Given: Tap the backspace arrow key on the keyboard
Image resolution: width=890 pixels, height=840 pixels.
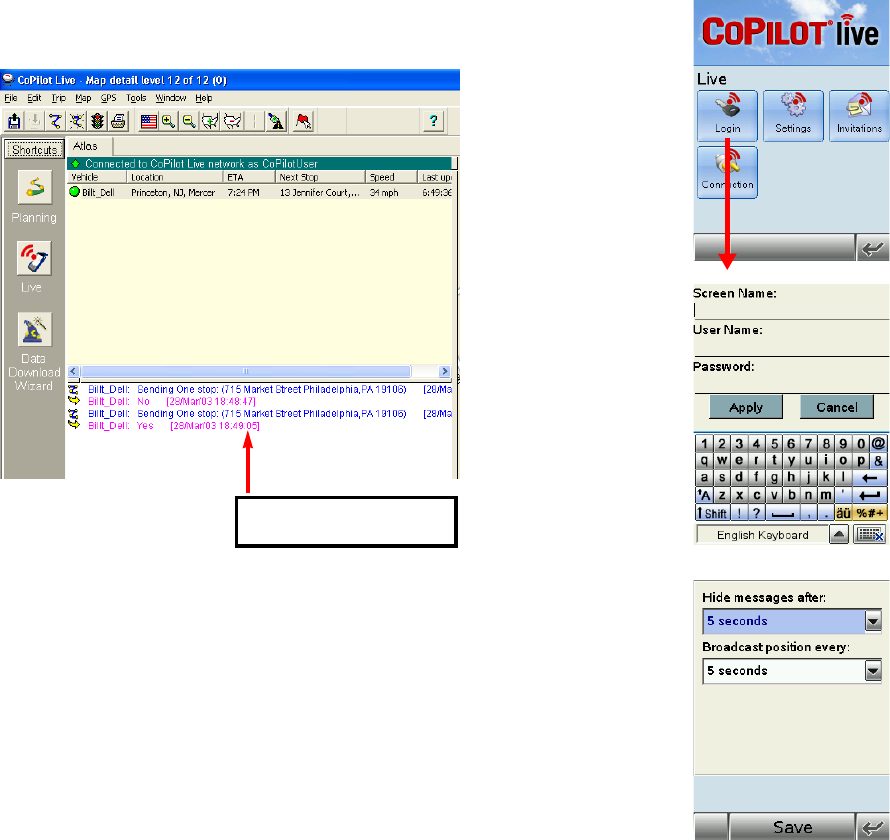Looking at the screenshot, I should [x=870, y=478].
